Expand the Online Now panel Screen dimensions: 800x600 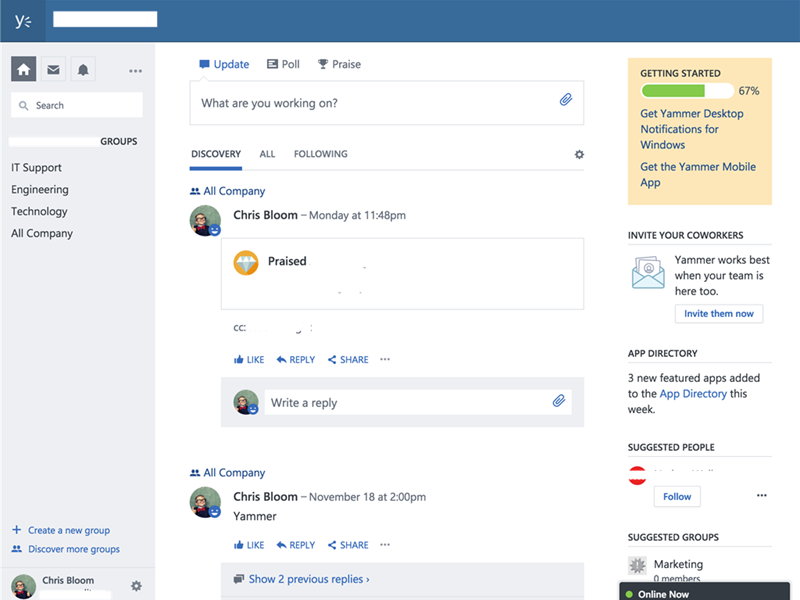(x=665, y=592)
